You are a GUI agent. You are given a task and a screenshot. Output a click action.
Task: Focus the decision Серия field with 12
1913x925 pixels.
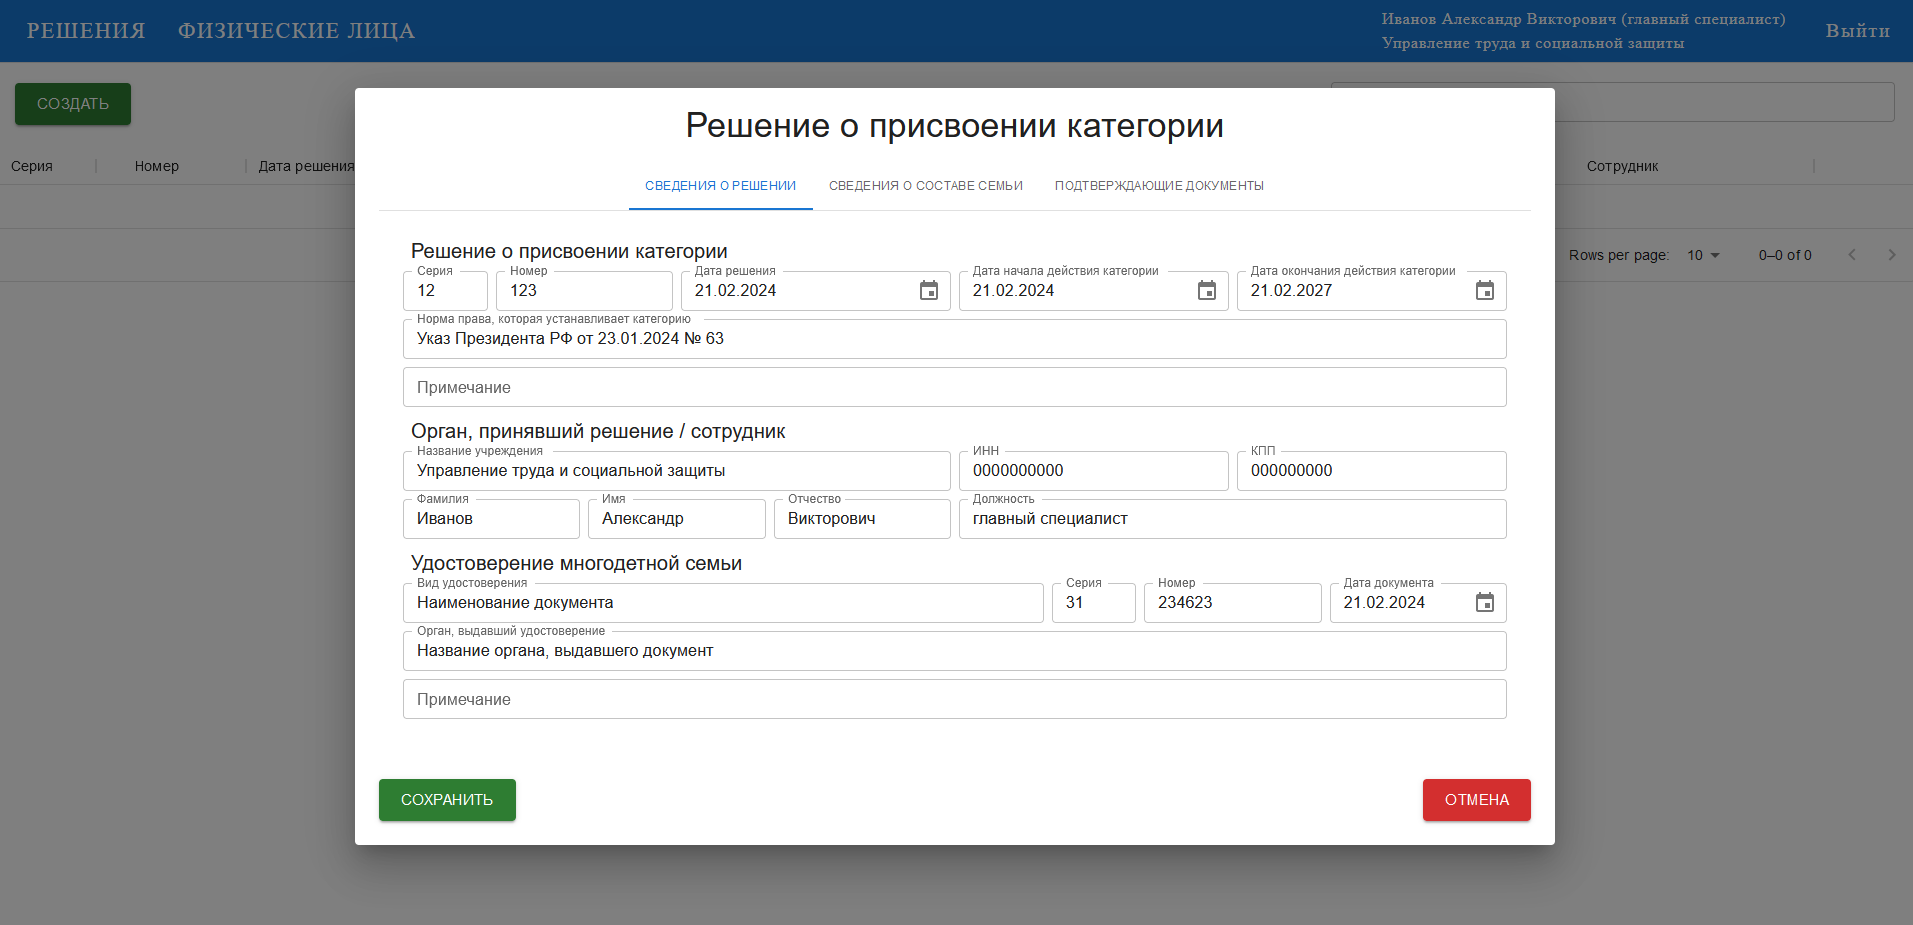tap(445, 291)
